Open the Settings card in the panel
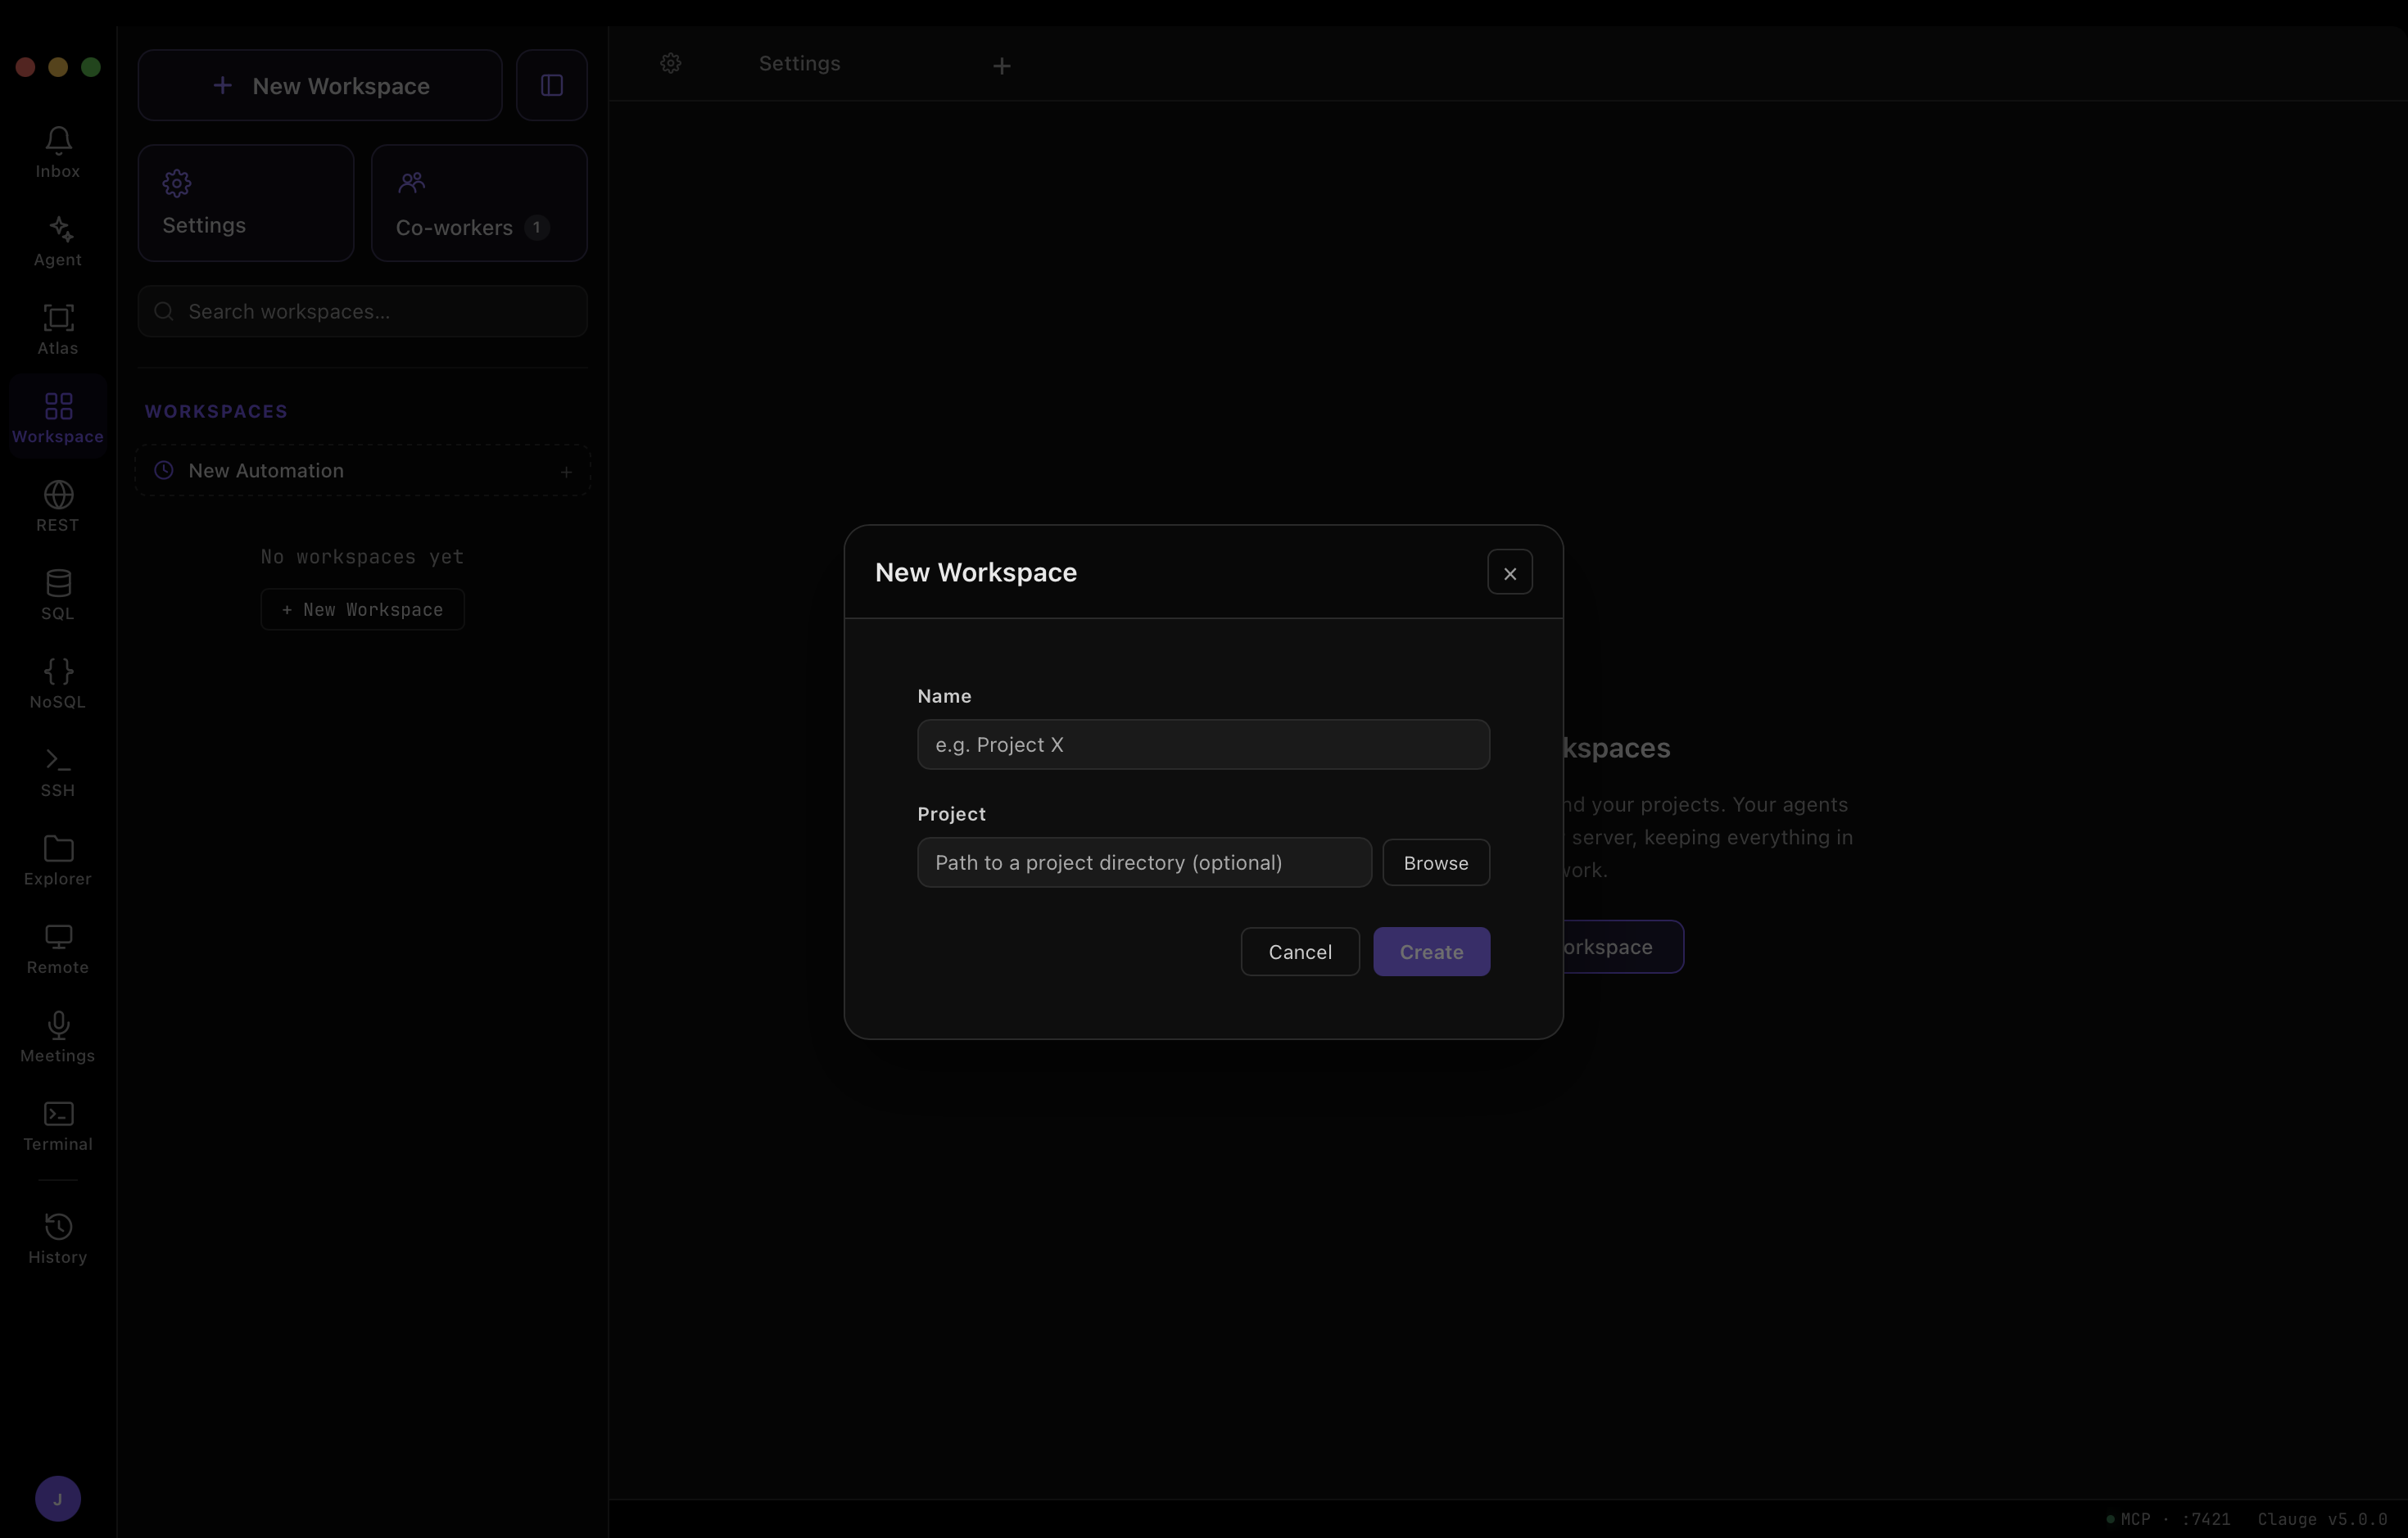Screen dimensions: 2408x1538 click(x=246, y=203)
